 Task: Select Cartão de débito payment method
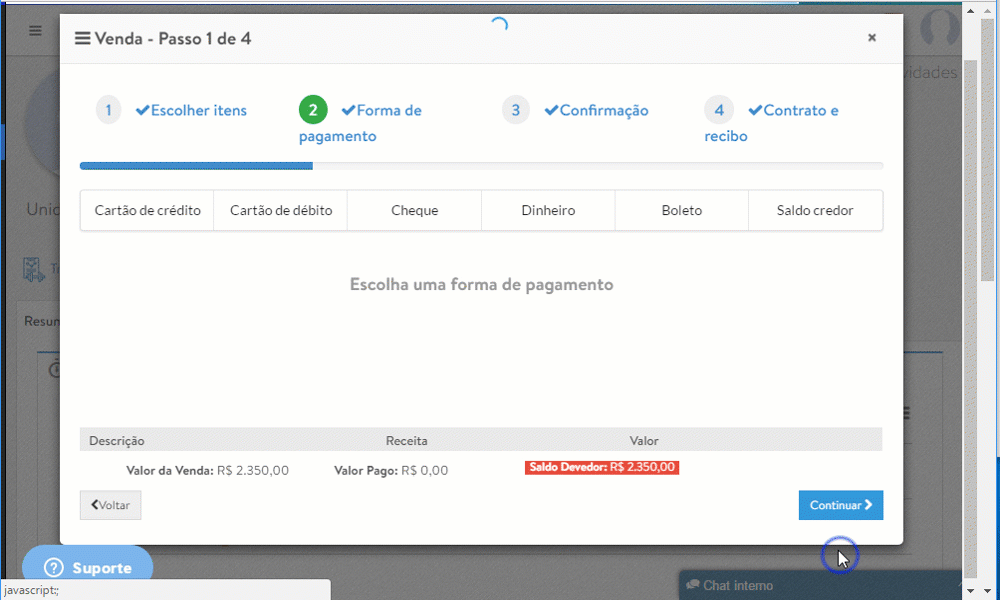[x=281, y=210]
